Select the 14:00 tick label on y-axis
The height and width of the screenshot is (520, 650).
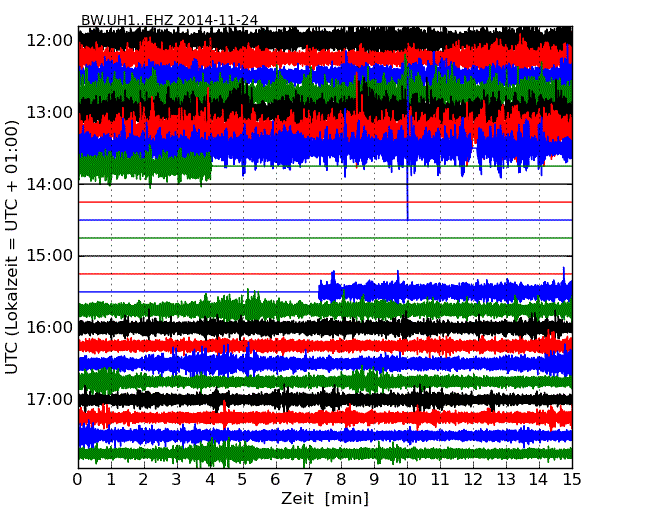click(x=48, y=184)
